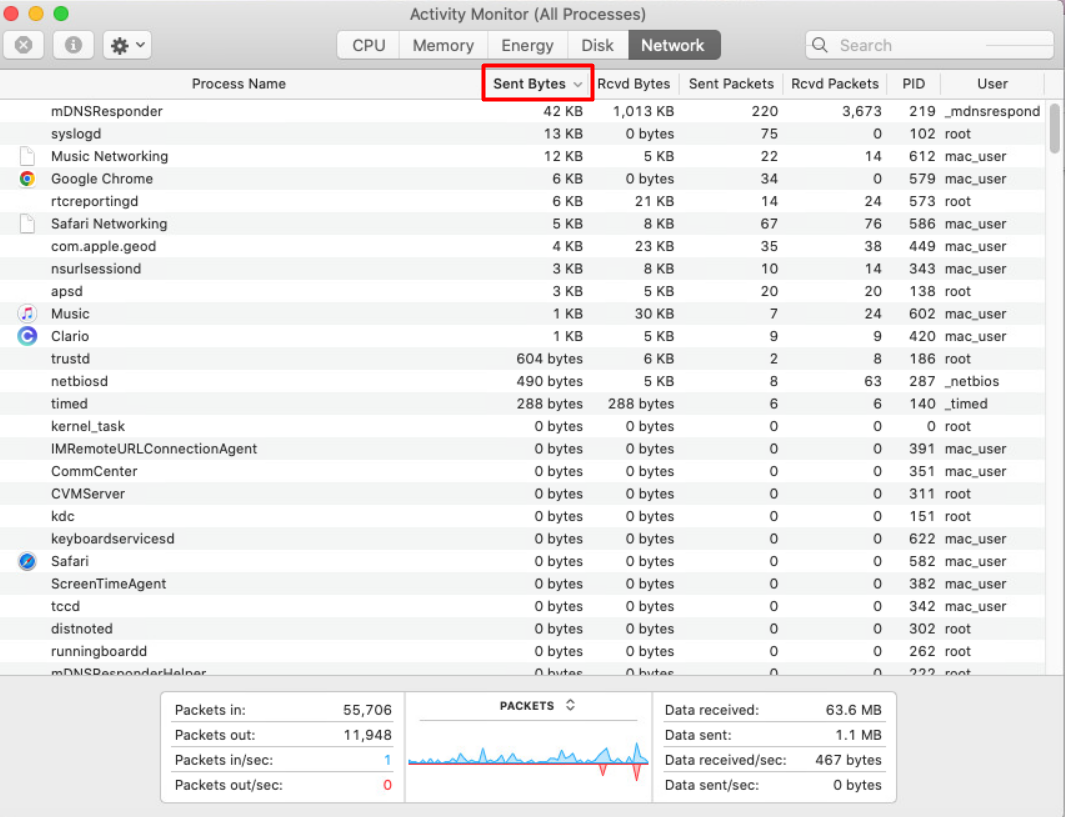Click the Data received value 63.6 MB
The image size is (1065, 817).
click(x=854, y=710)
